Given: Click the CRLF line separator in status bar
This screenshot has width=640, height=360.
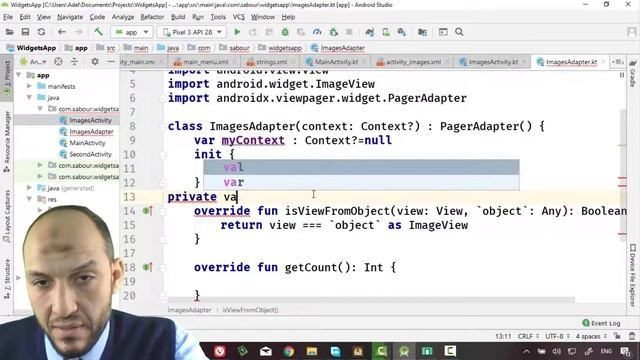Looking at the screenshot, I should (x=528, y=336).
